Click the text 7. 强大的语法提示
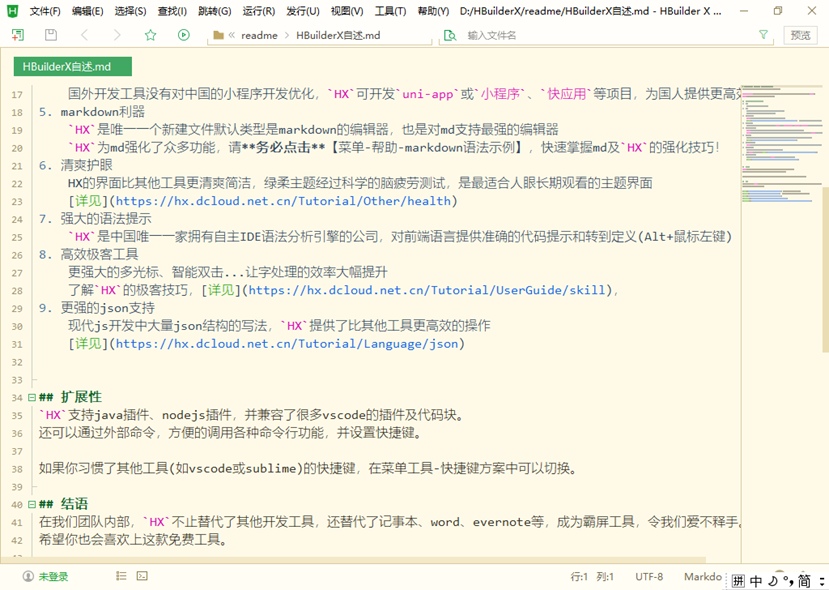Viewport: 829px width, 590px height. [x=95, y=219]
